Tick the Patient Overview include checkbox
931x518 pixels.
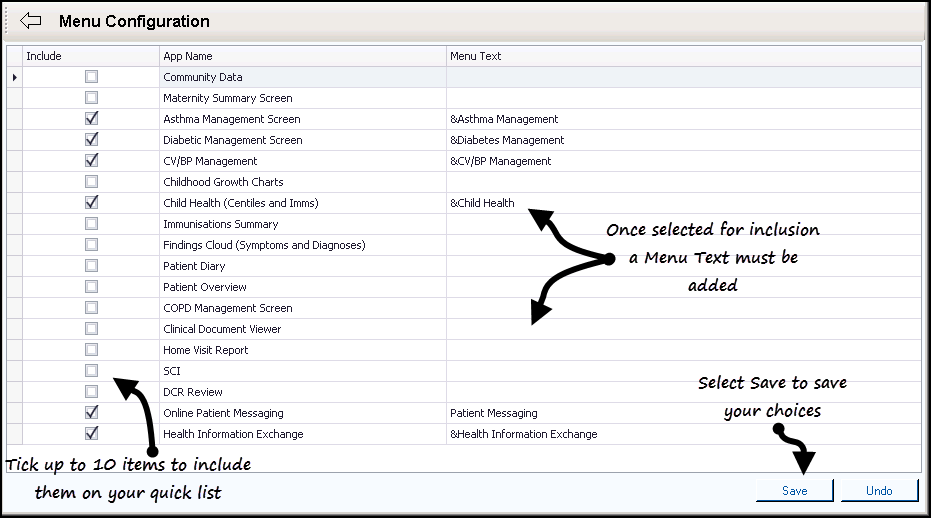tap(92, 287)
